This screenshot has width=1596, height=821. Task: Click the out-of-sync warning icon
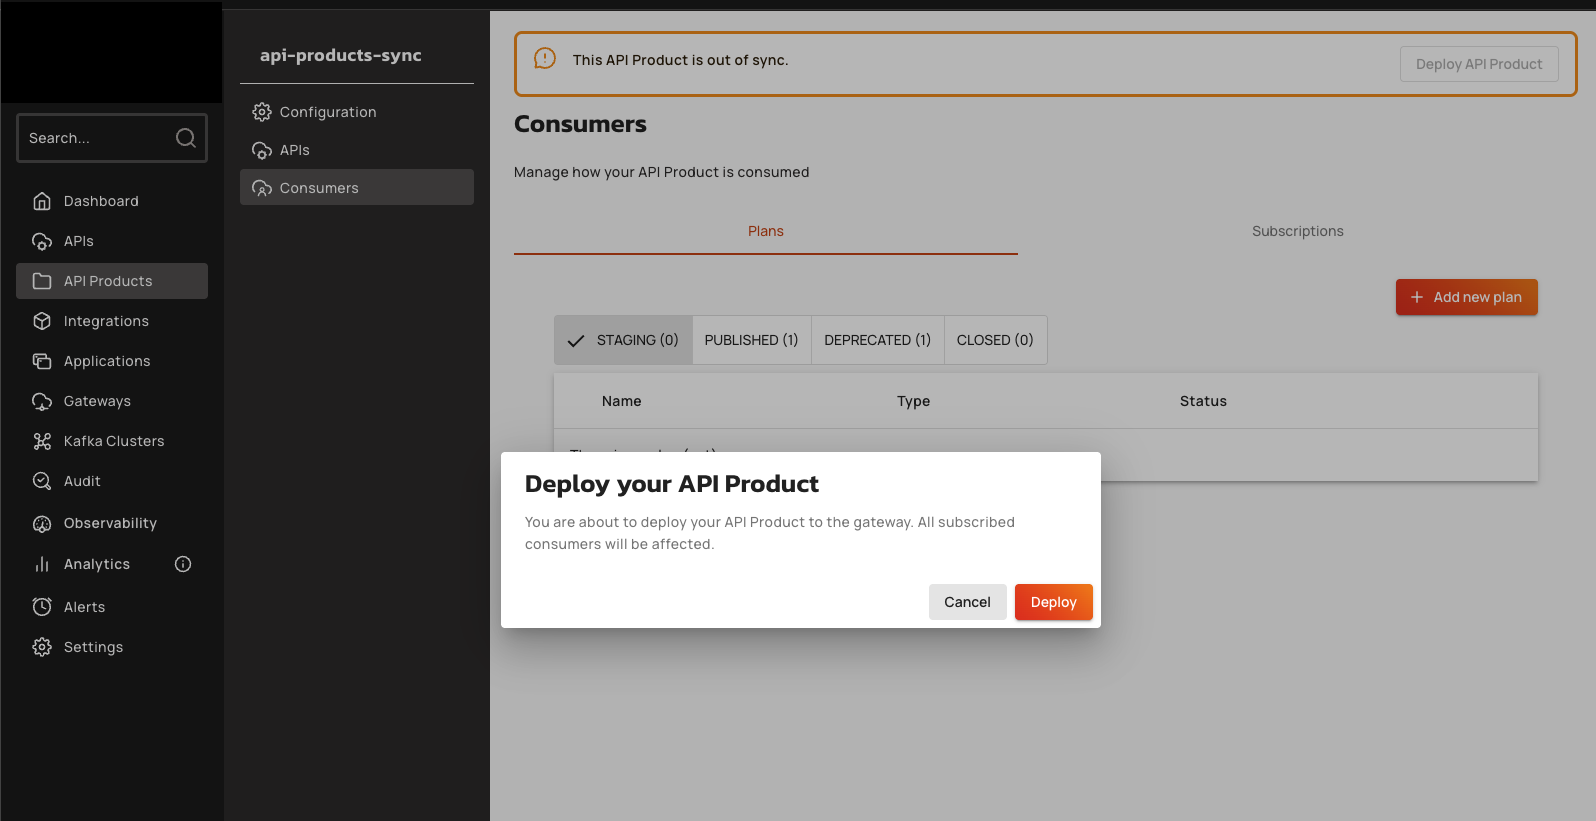545,59
